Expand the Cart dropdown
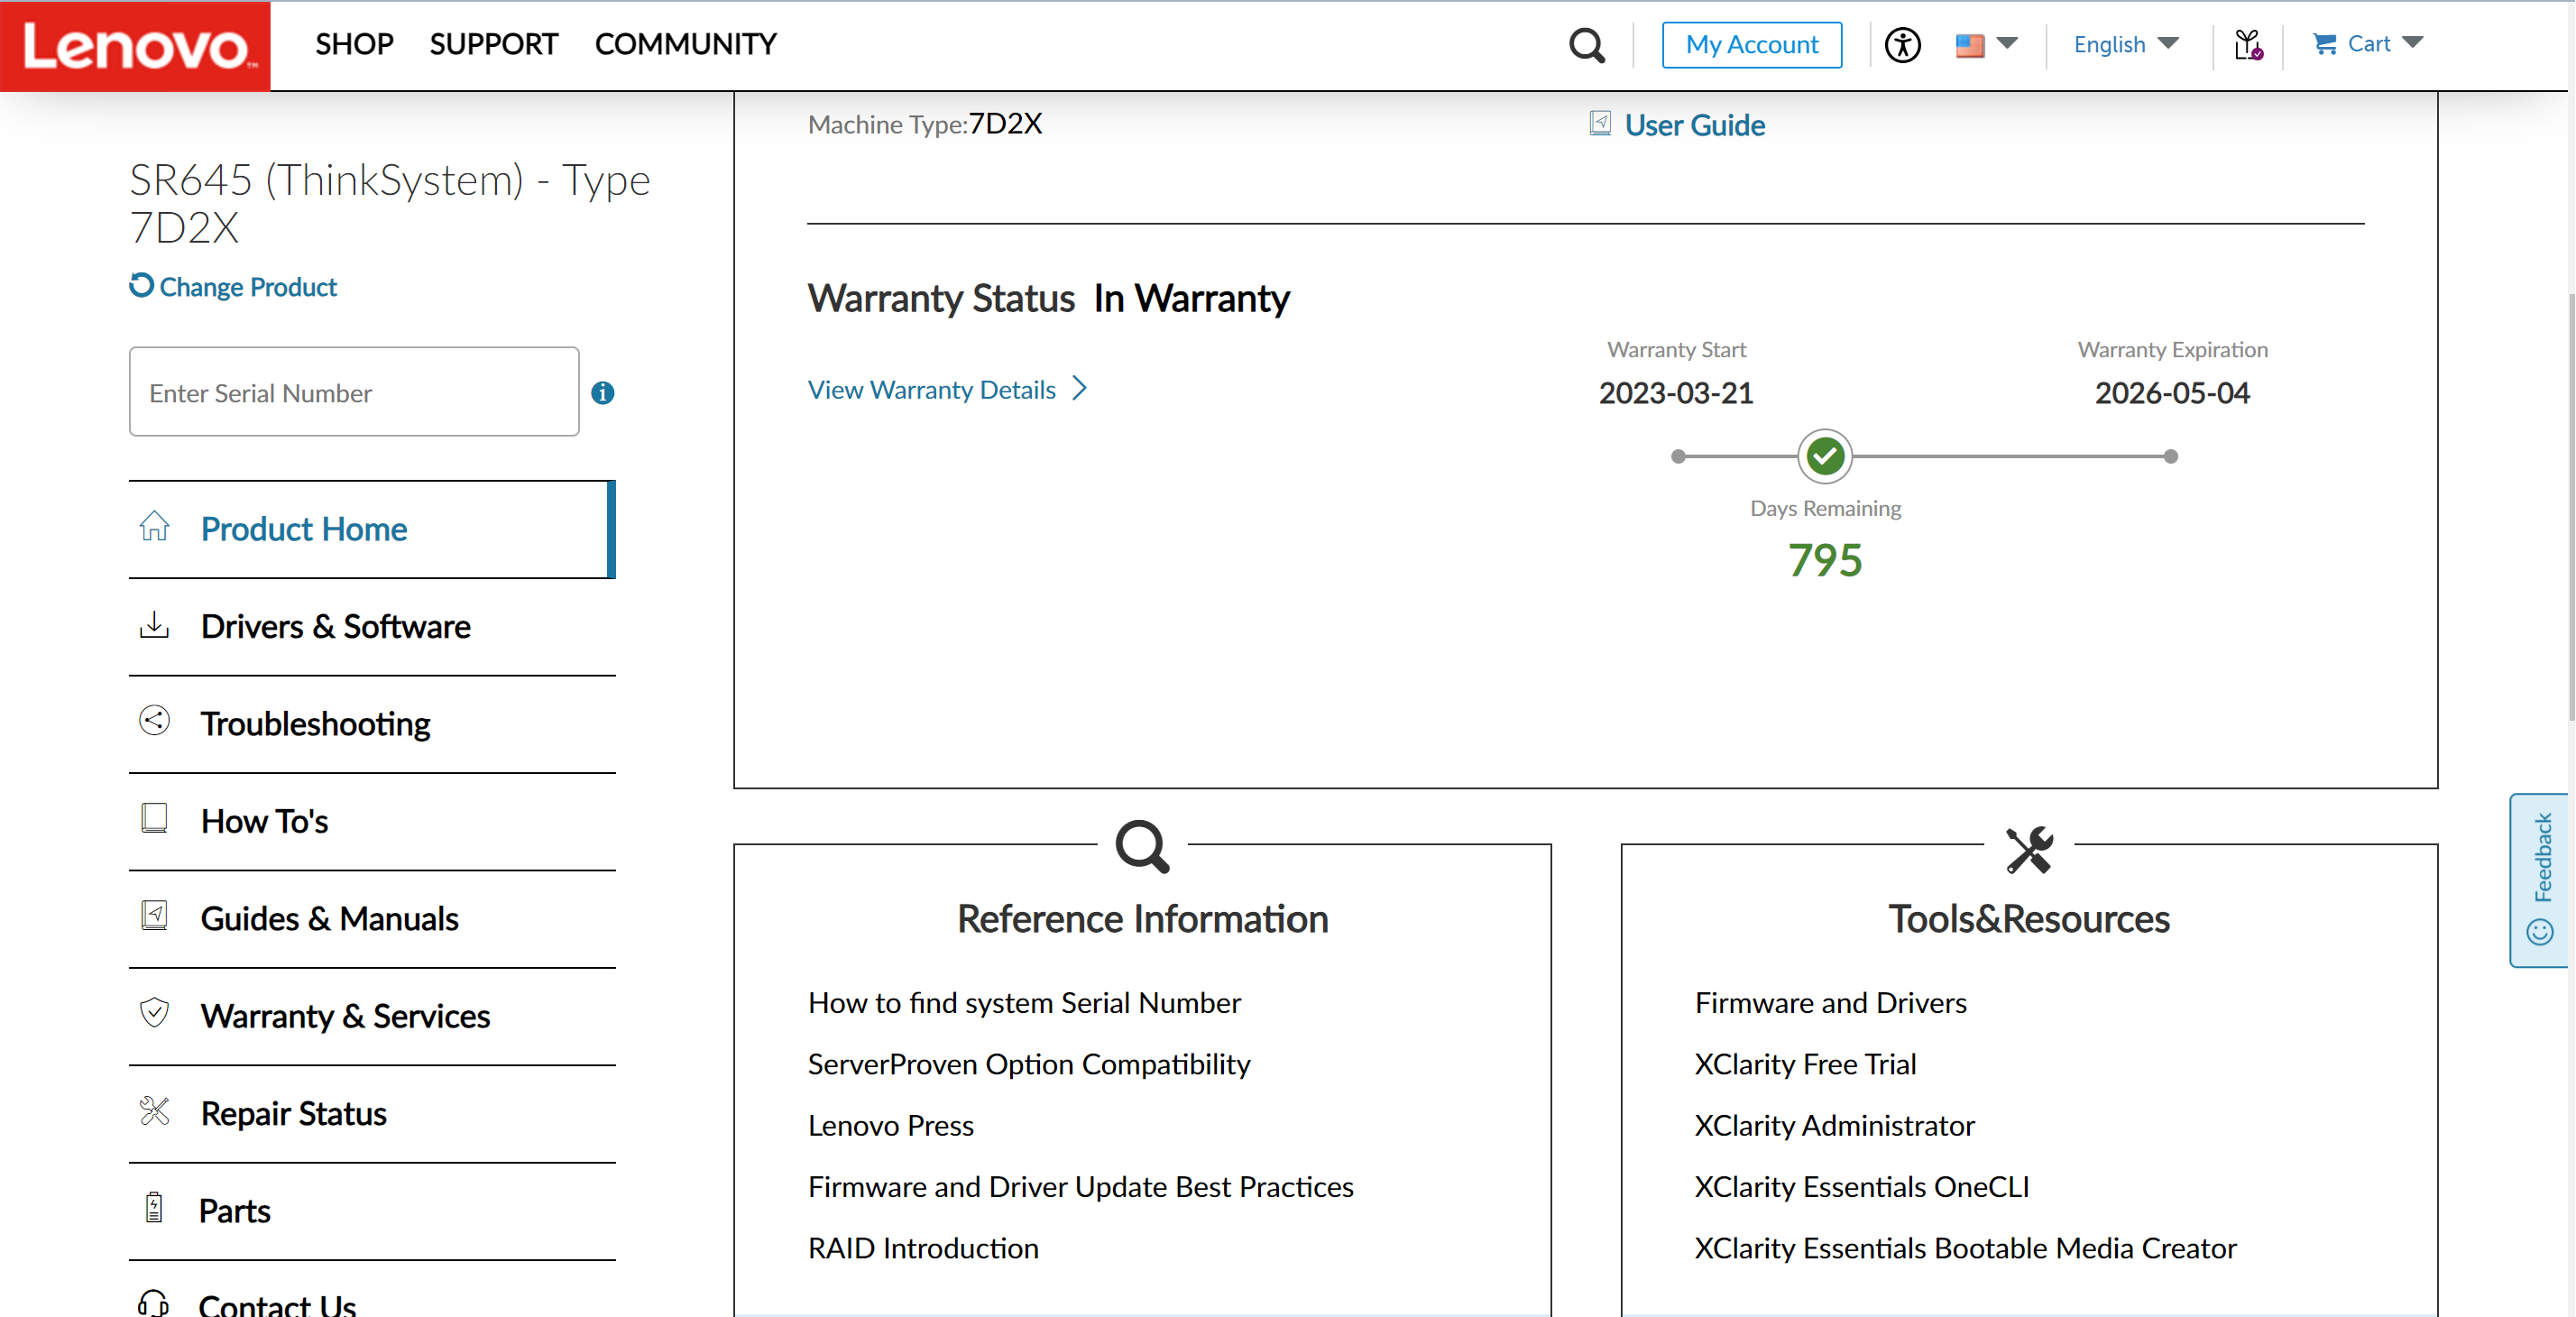 pos(2412,42)
